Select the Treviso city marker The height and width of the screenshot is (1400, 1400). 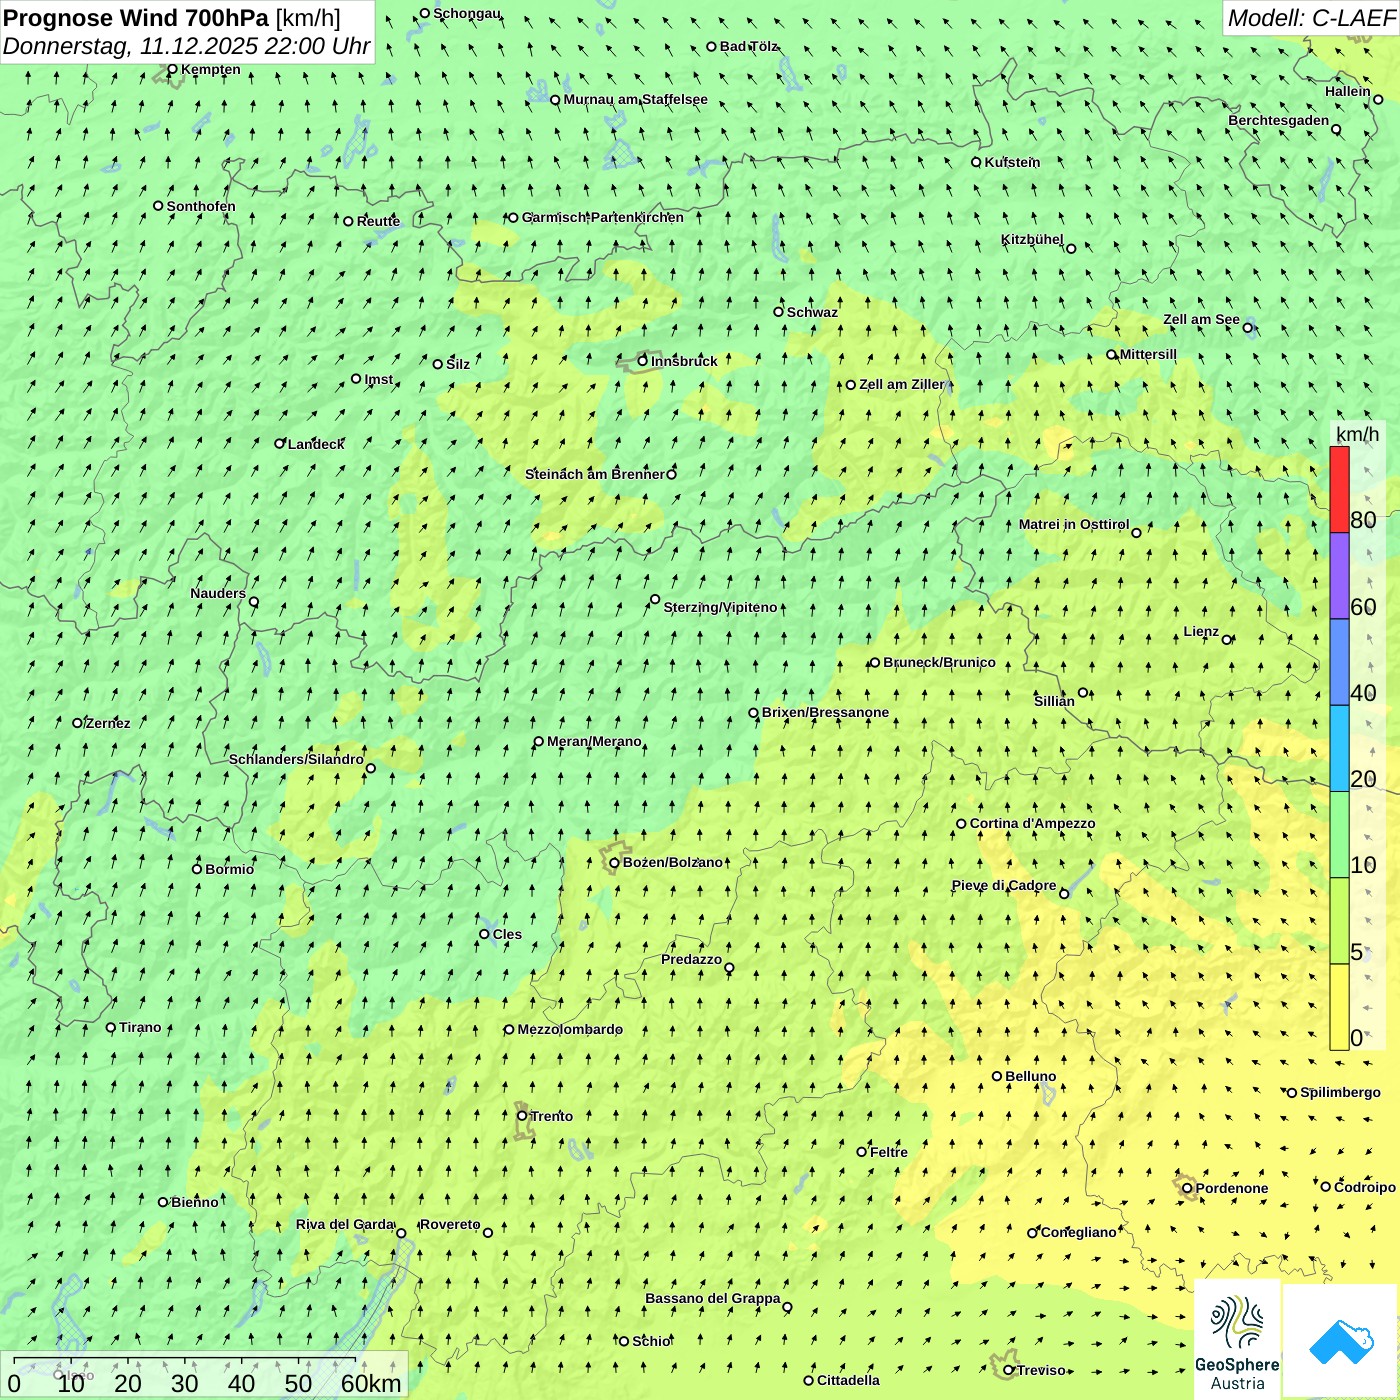1009,1370
